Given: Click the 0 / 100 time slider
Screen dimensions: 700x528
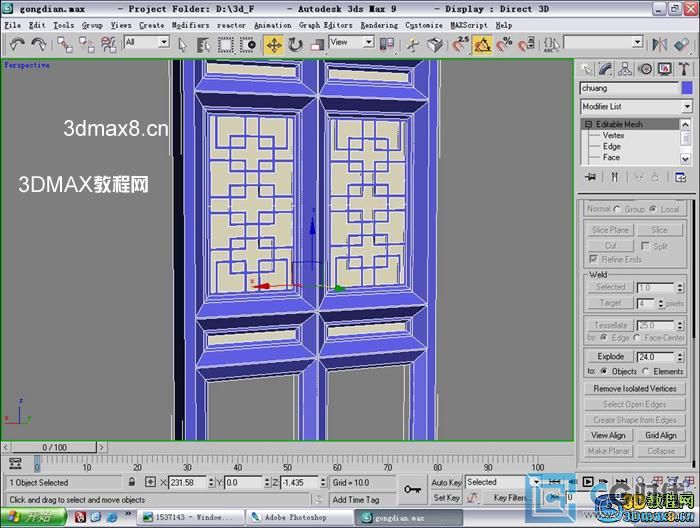Looking at the screenshot, I should [54, 447].
